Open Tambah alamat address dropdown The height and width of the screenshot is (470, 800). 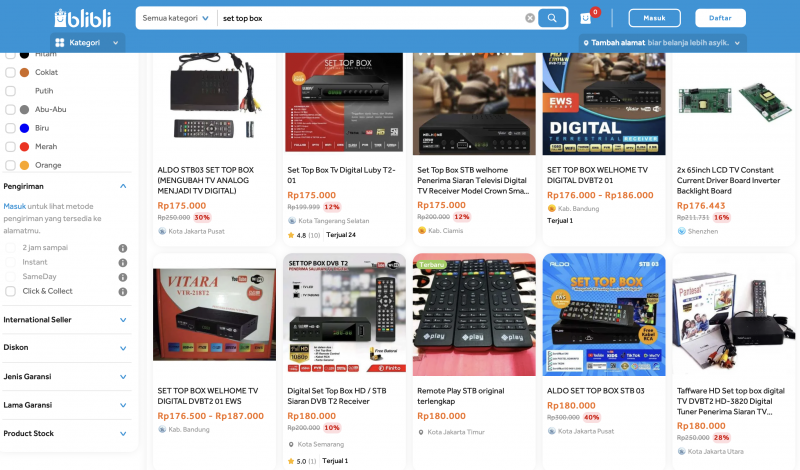(x=662, y=43)
